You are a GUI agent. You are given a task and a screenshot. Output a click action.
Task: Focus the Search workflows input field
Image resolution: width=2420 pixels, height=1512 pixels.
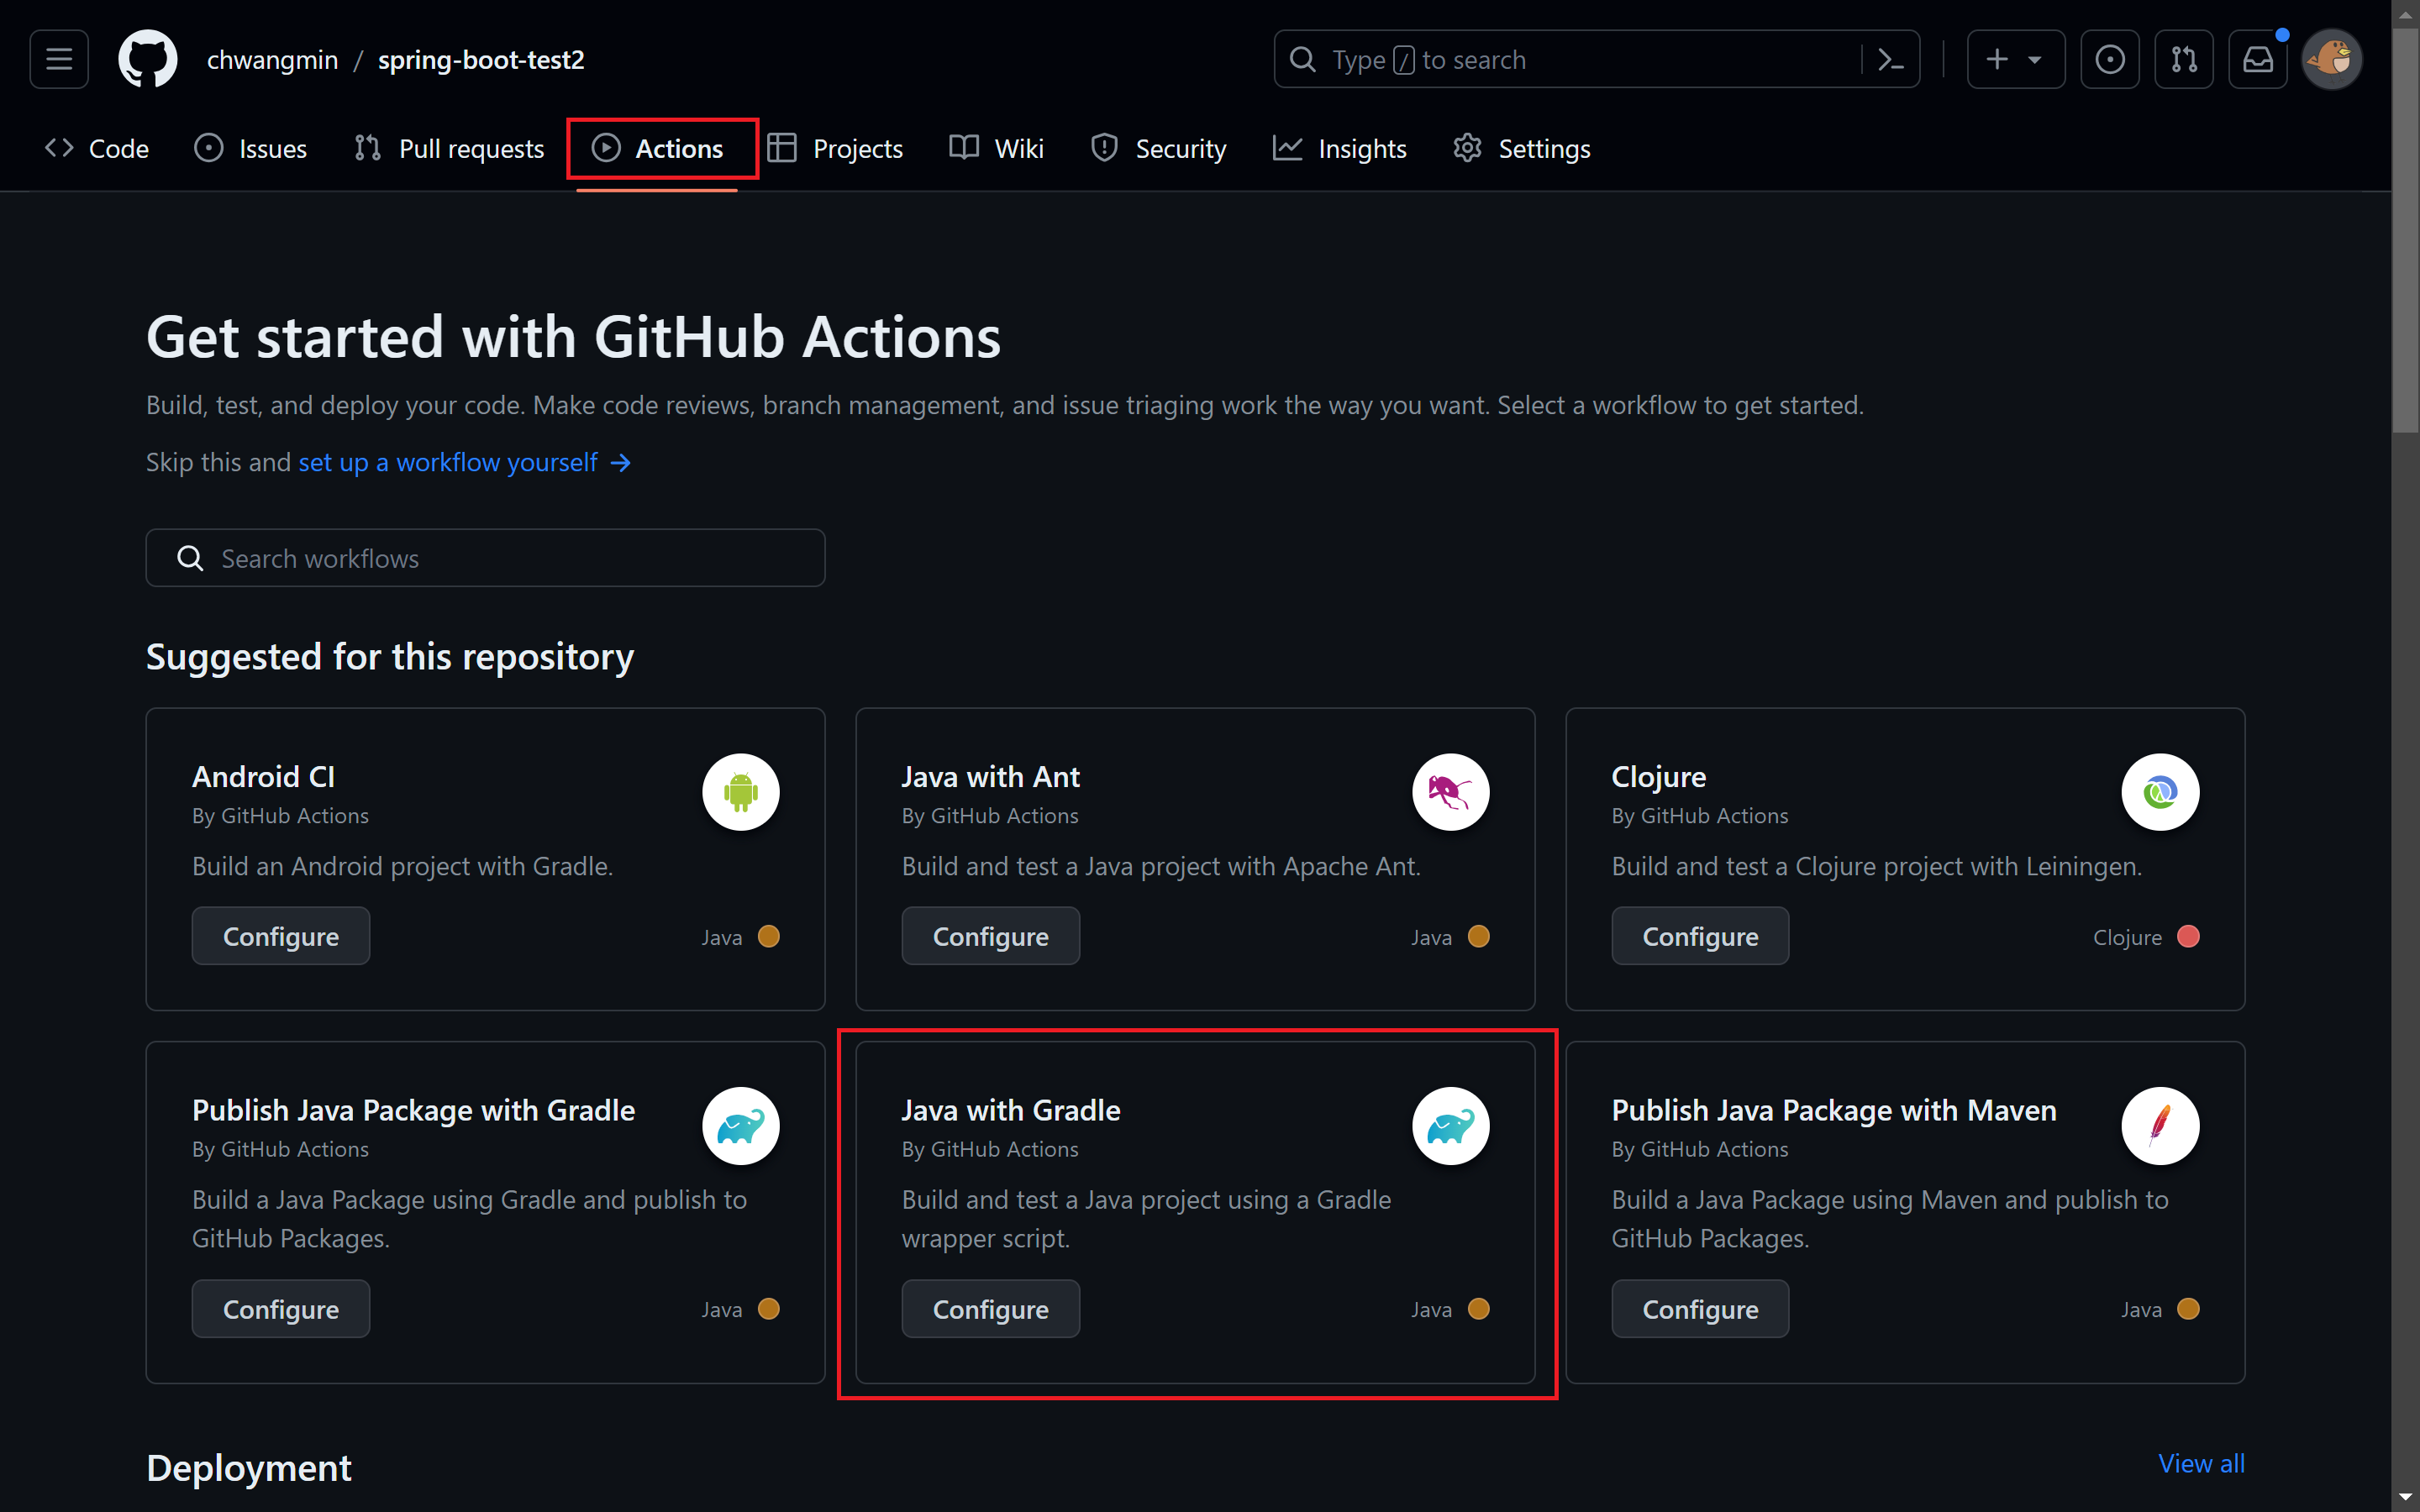coord(485,558)
